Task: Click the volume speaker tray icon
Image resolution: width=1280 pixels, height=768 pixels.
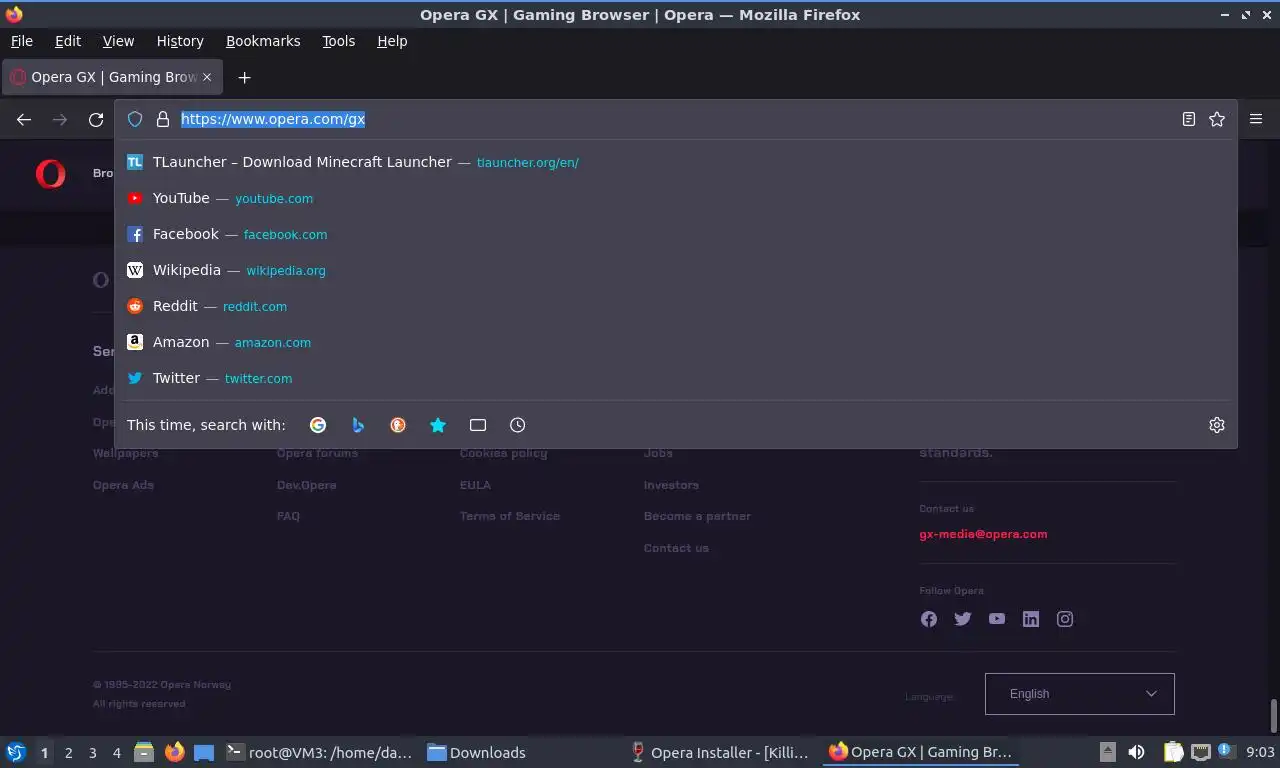Action: coord(1137,752)
